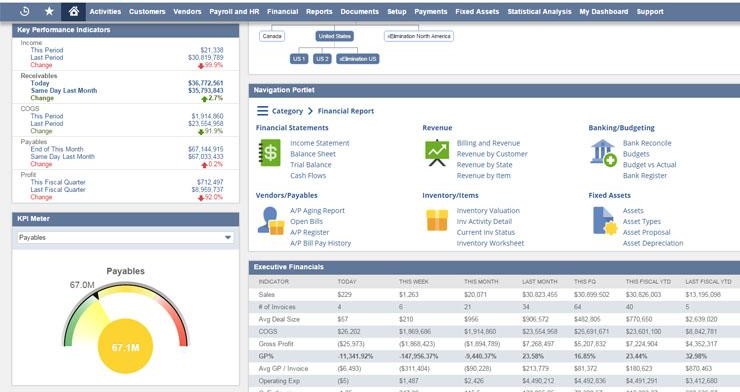Select the Elimination US node
This screenshot has width=740, height=392.
pos(358,59)
